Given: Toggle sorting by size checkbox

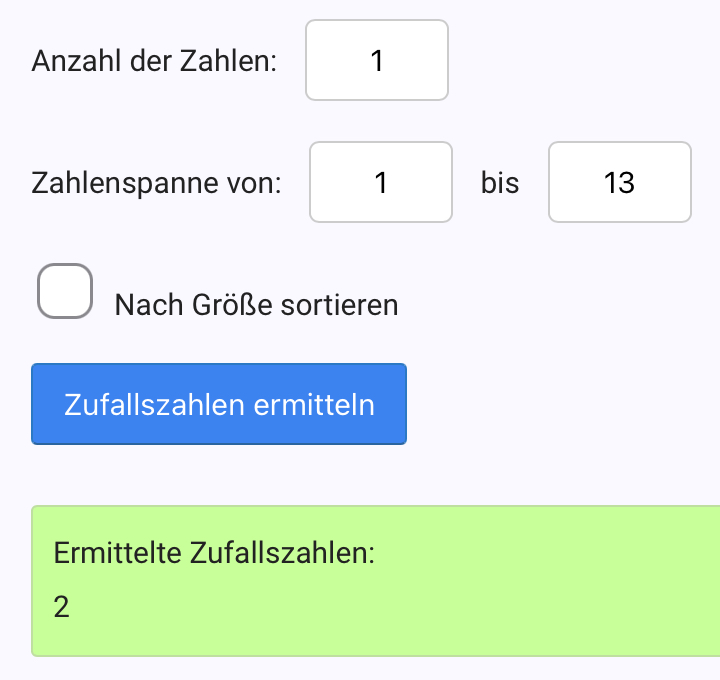Looking at the screenshot, I should point(65,292).
